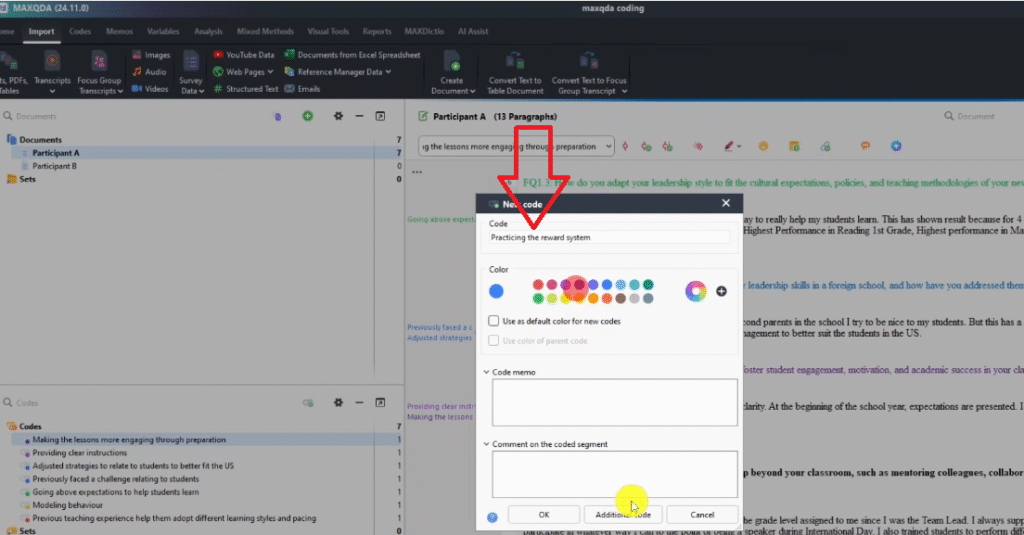Toggle Use color of parent code checkbox
Viewport: 1024px width, 535px height.
pos(494,341)
